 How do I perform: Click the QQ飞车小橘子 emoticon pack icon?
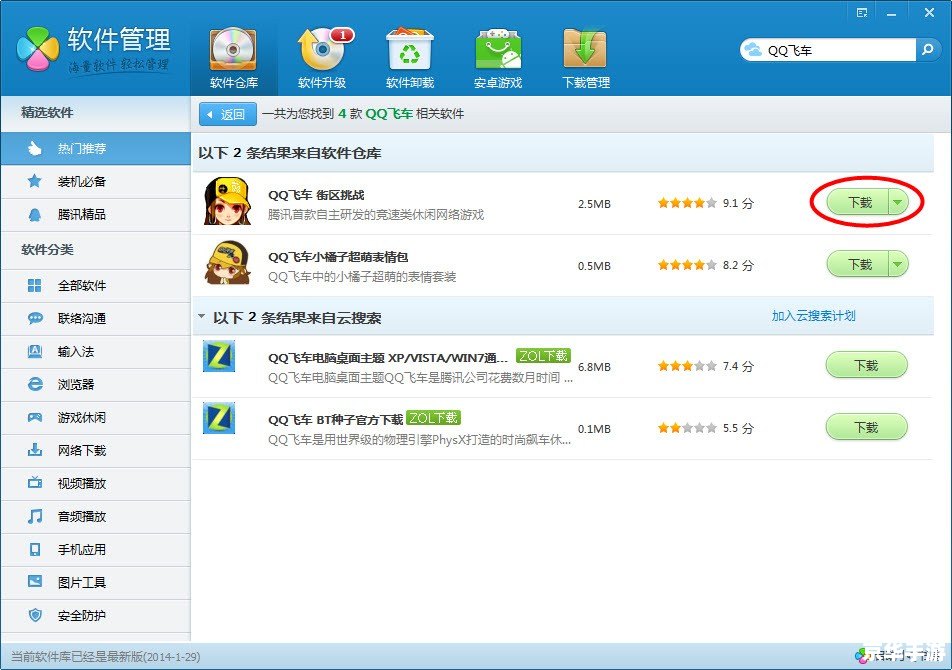[x=227, y=264]
